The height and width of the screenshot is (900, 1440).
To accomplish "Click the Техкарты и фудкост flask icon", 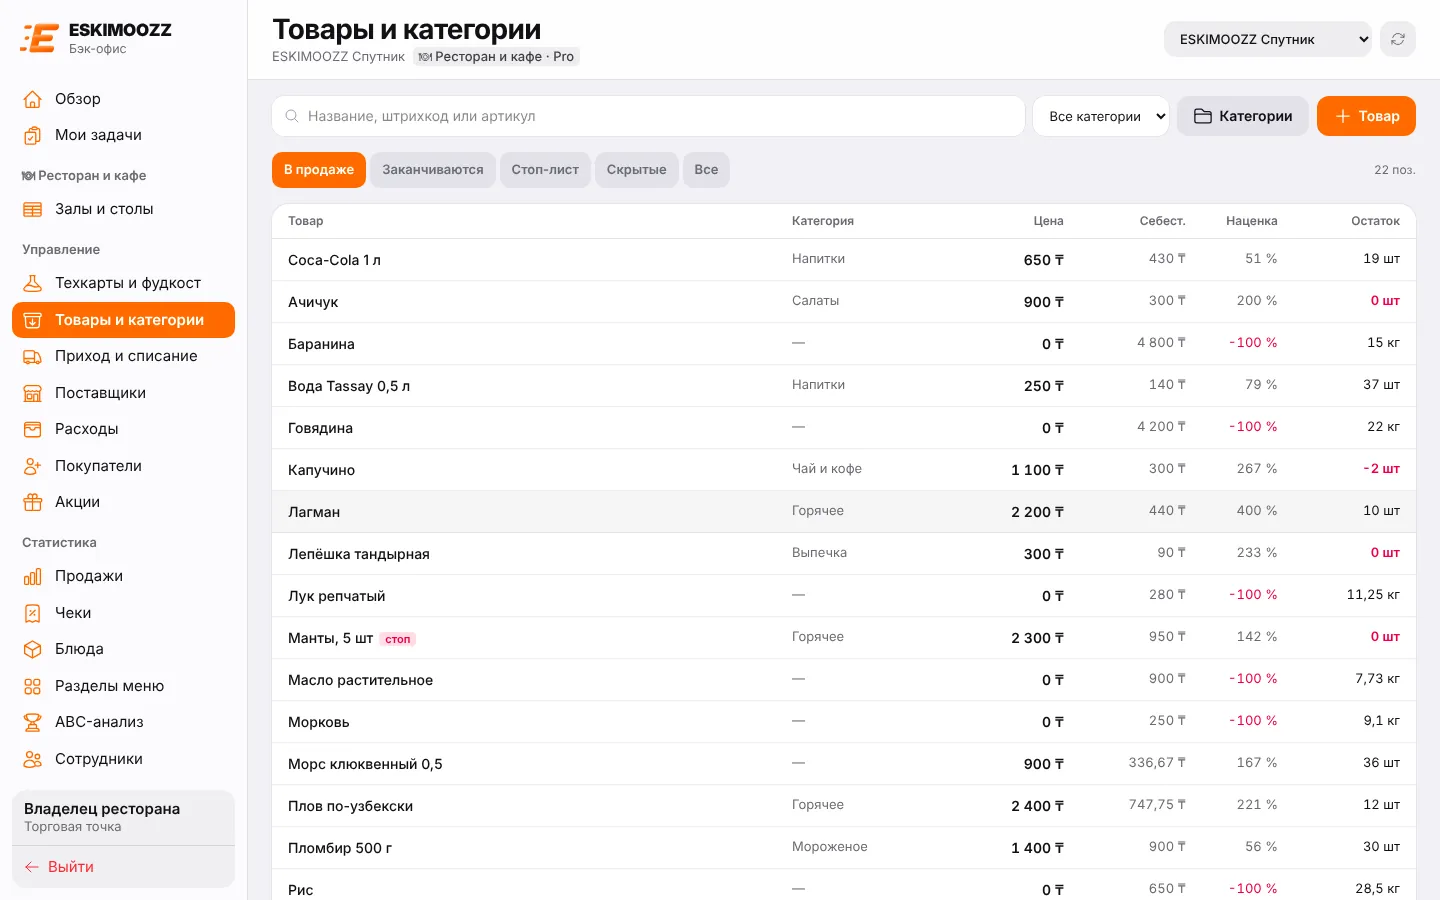I will (33, 283).
